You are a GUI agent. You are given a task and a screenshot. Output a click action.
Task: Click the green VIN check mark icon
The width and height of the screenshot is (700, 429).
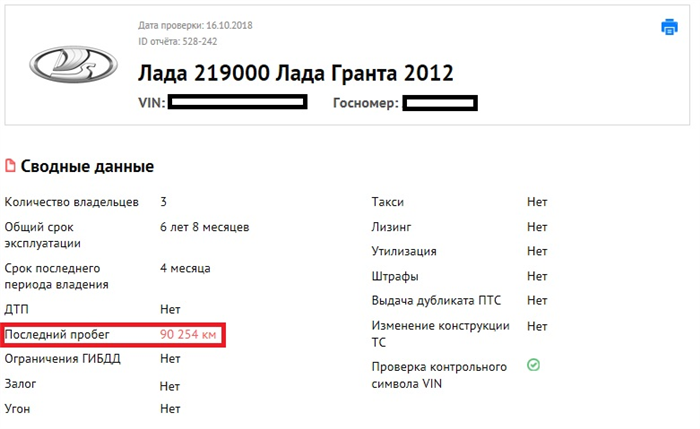(533, 365)
